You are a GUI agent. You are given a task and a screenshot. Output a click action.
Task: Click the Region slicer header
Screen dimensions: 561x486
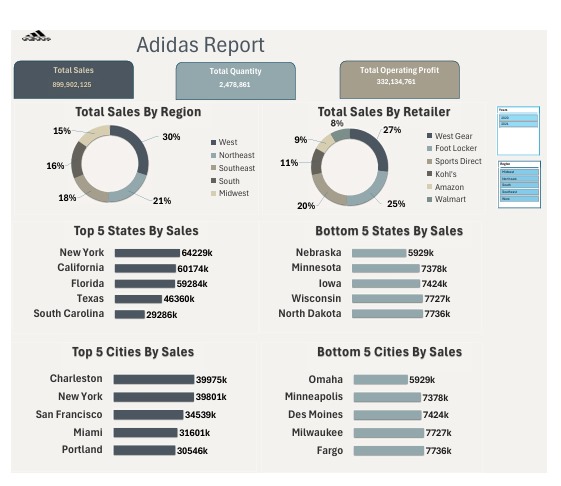505,164
